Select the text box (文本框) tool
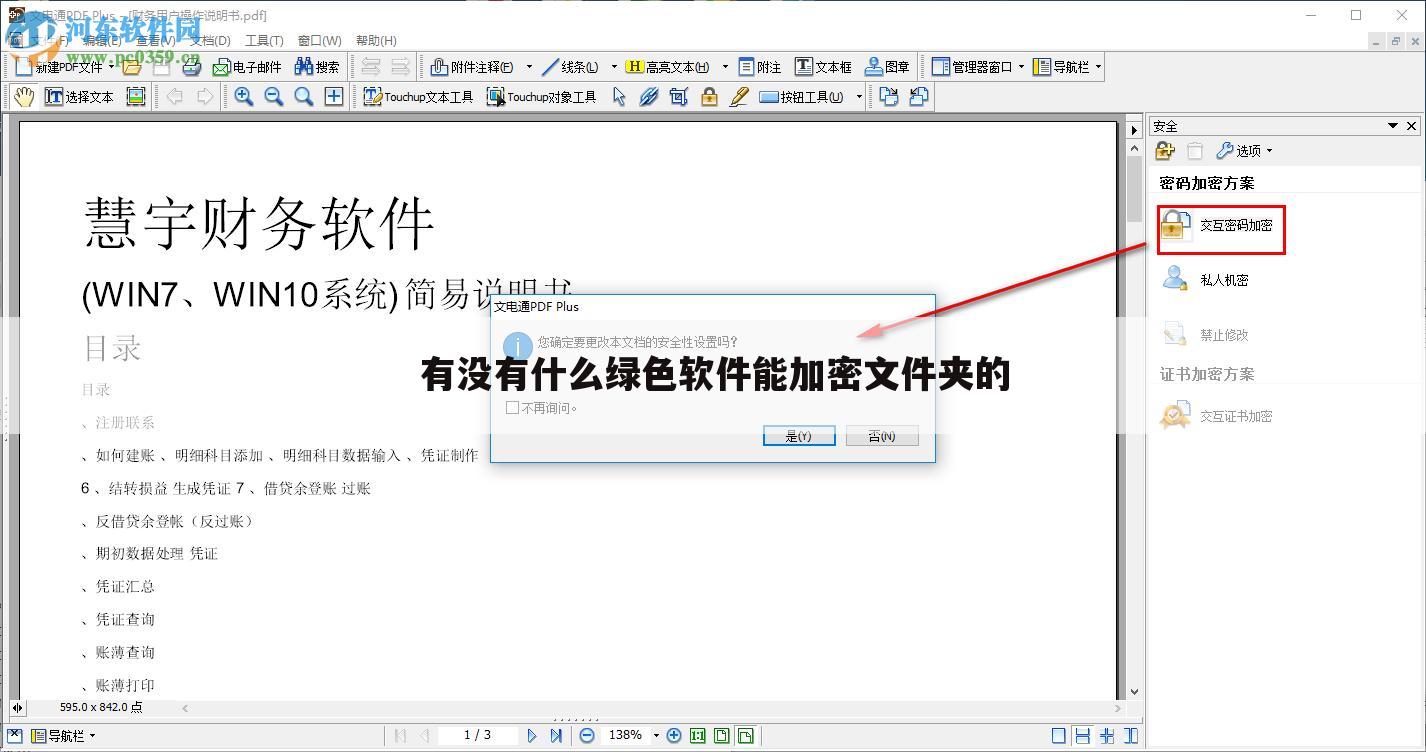Image resolution: width=1426 pixels, height=752 pixels. pos(824,67)
